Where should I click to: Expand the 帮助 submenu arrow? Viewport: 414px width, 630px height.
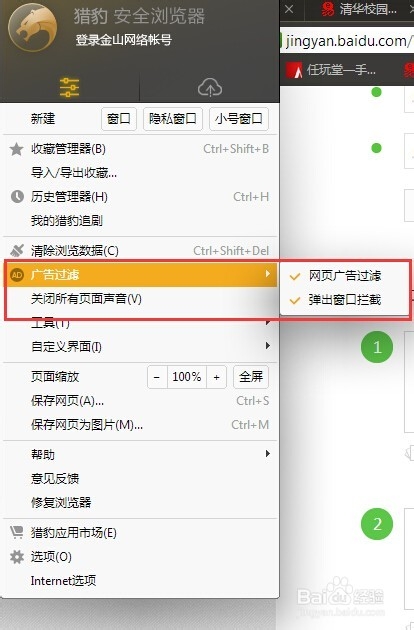[268, 454]
